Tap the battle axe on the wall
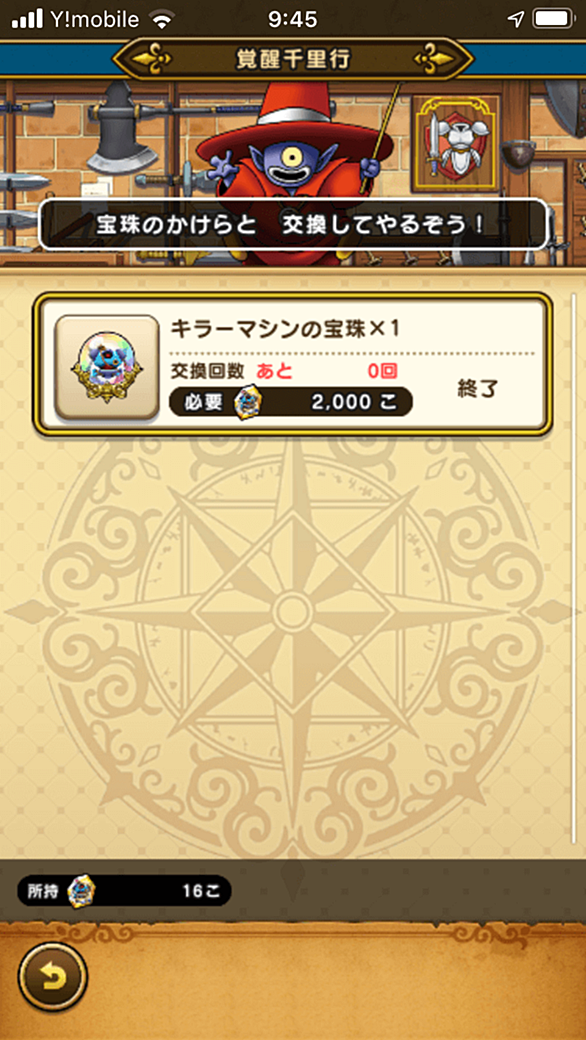The width and height of the screenshot is (586, 1040). [121, 126]
